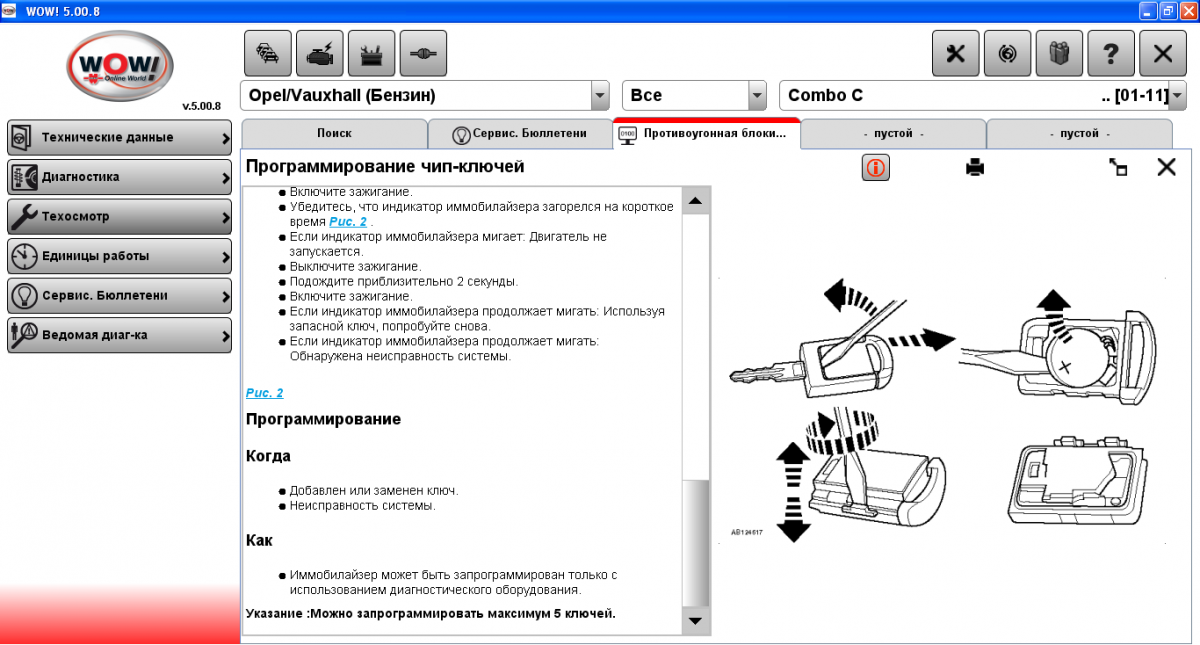The height and width of the screenshot is (645, 1200).
Task: Open vehicle selection with the cars icon
Action: [268, 53]
